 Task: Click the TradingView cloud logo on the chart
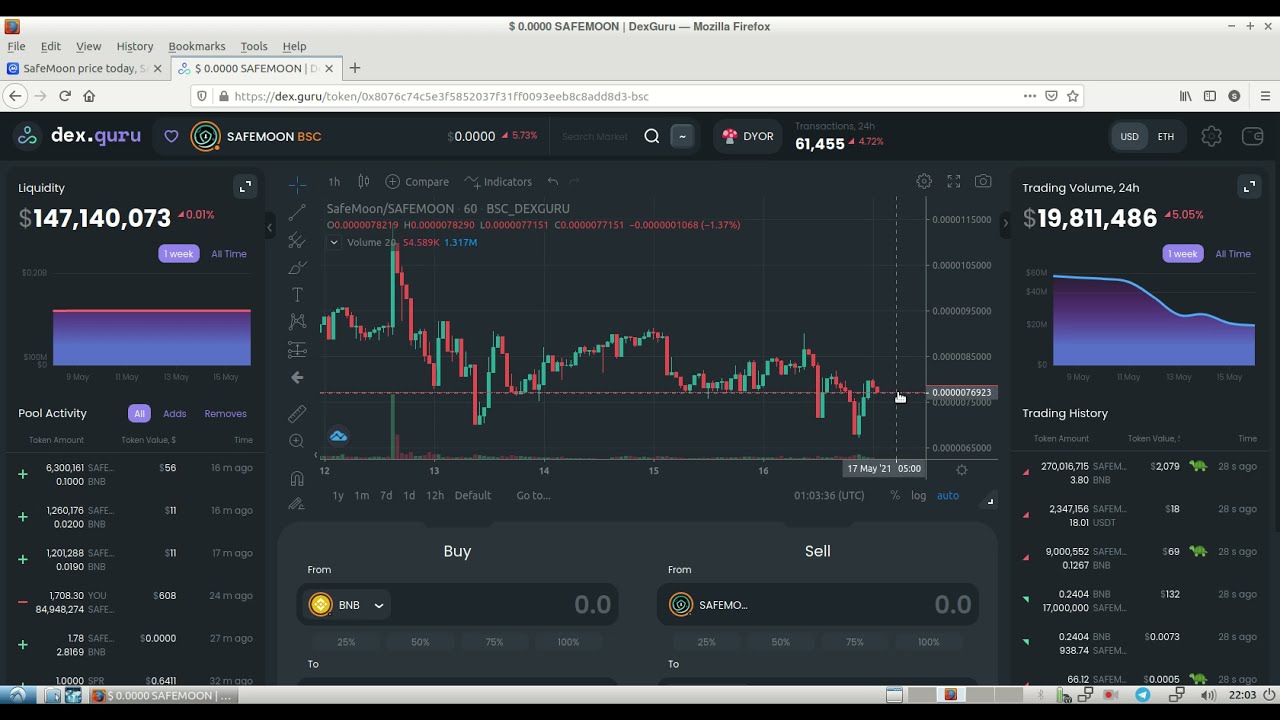click(x=338, y=436)
